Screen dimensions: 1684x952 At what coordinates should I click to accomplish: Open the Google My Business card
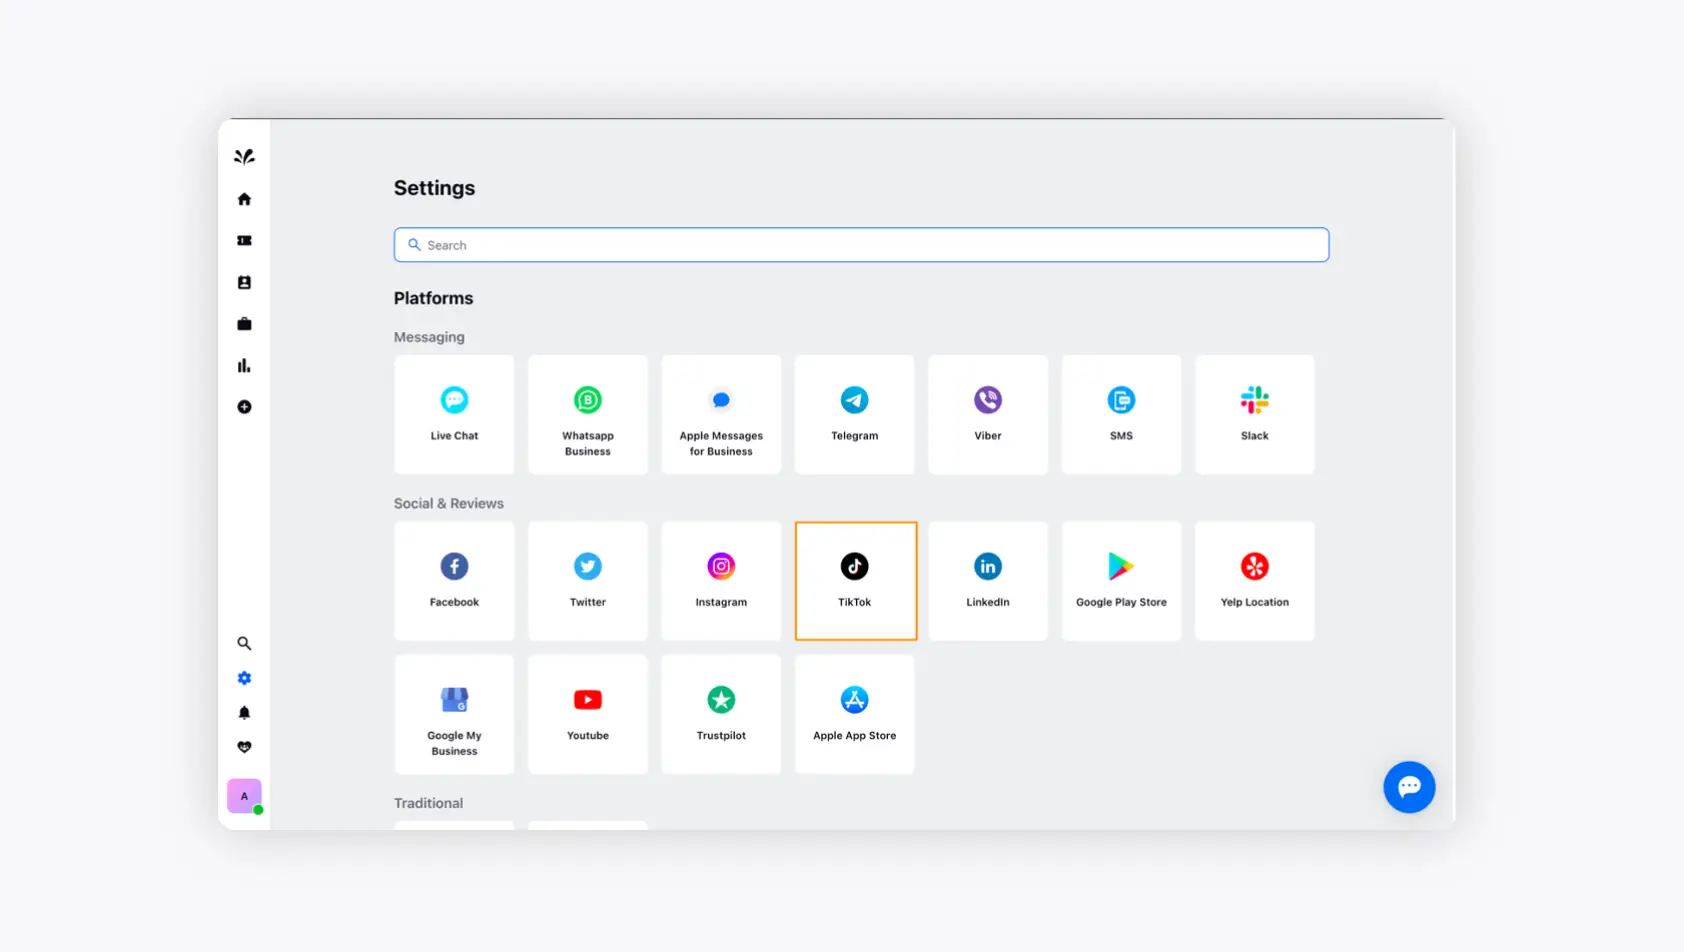tap(454, 714)
